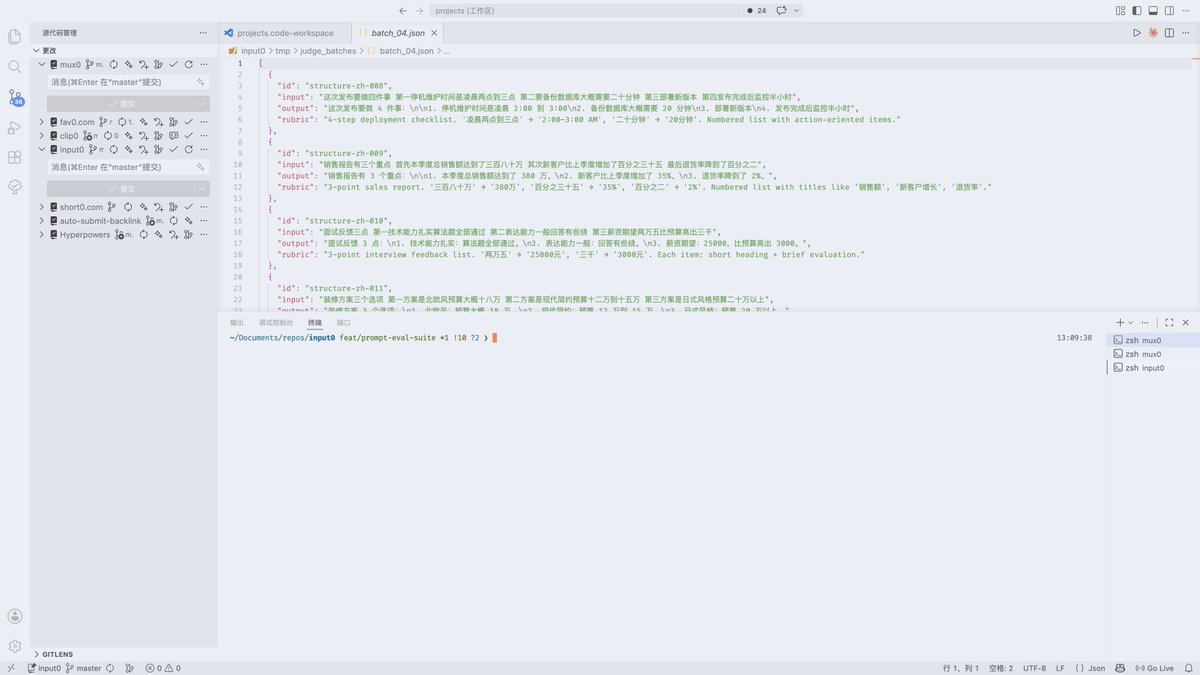Click Go Live in status bar

point(1153,668)
